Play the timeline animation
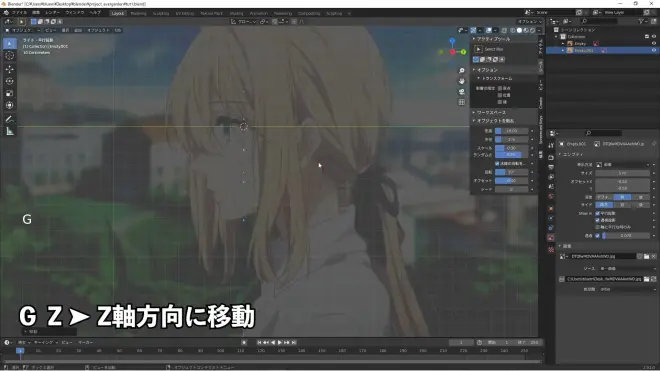This screenshot has height=371, width=660. point(280,342)
